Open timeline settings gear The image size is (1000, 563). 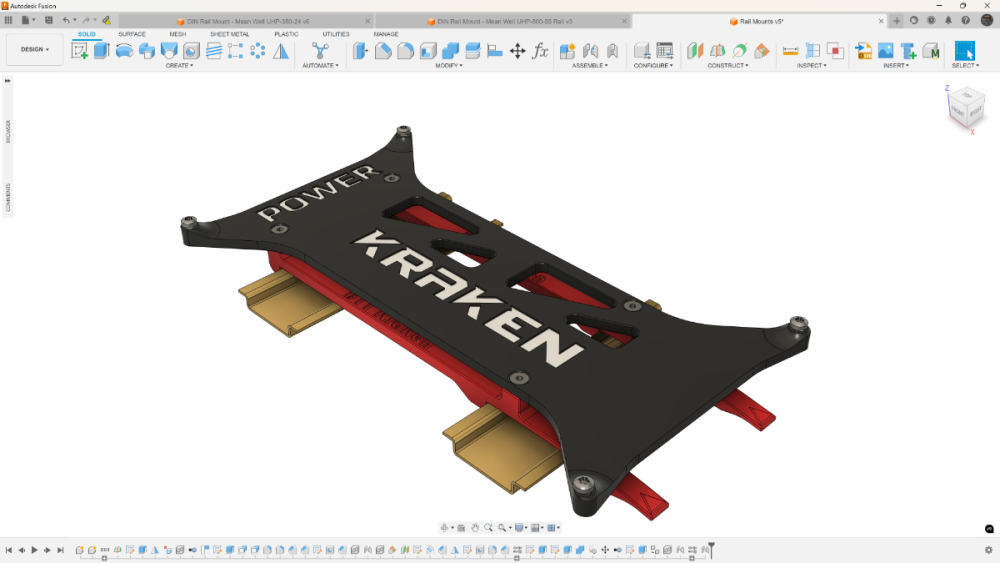(x=989, y=550)
